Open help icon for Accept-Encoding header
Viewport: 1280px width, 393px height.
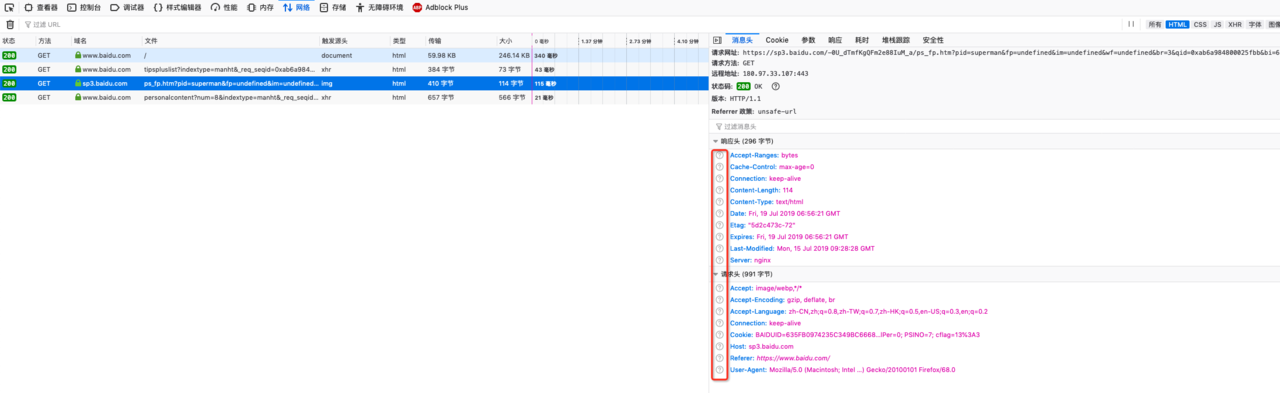click(x=719, y=299)
